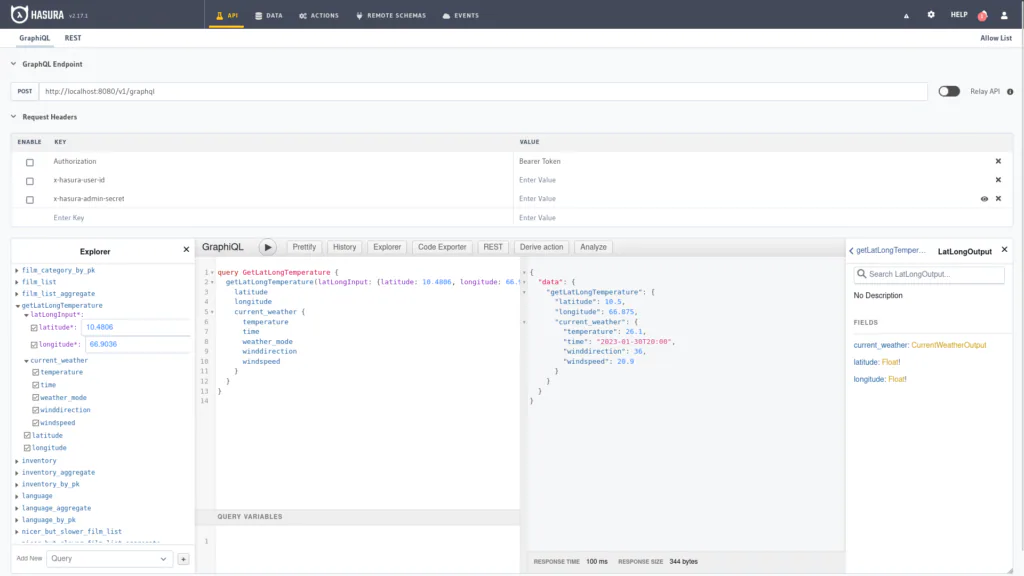
Task: Switch to the REST tab
Action: click(x=72, y=38)
